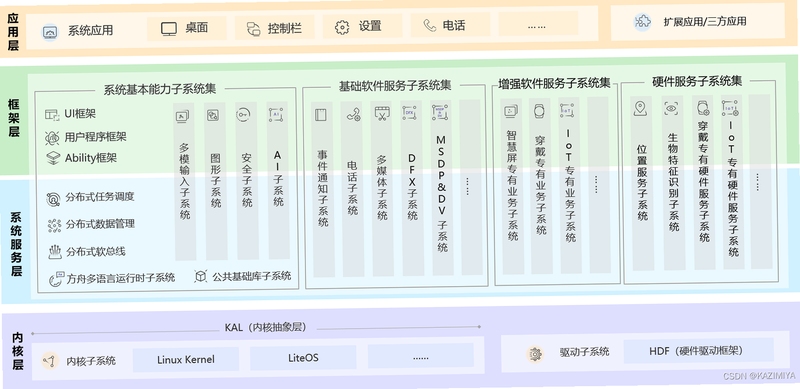Click the 内核子系统 label
800x389 pixels.
click(91, 361)
